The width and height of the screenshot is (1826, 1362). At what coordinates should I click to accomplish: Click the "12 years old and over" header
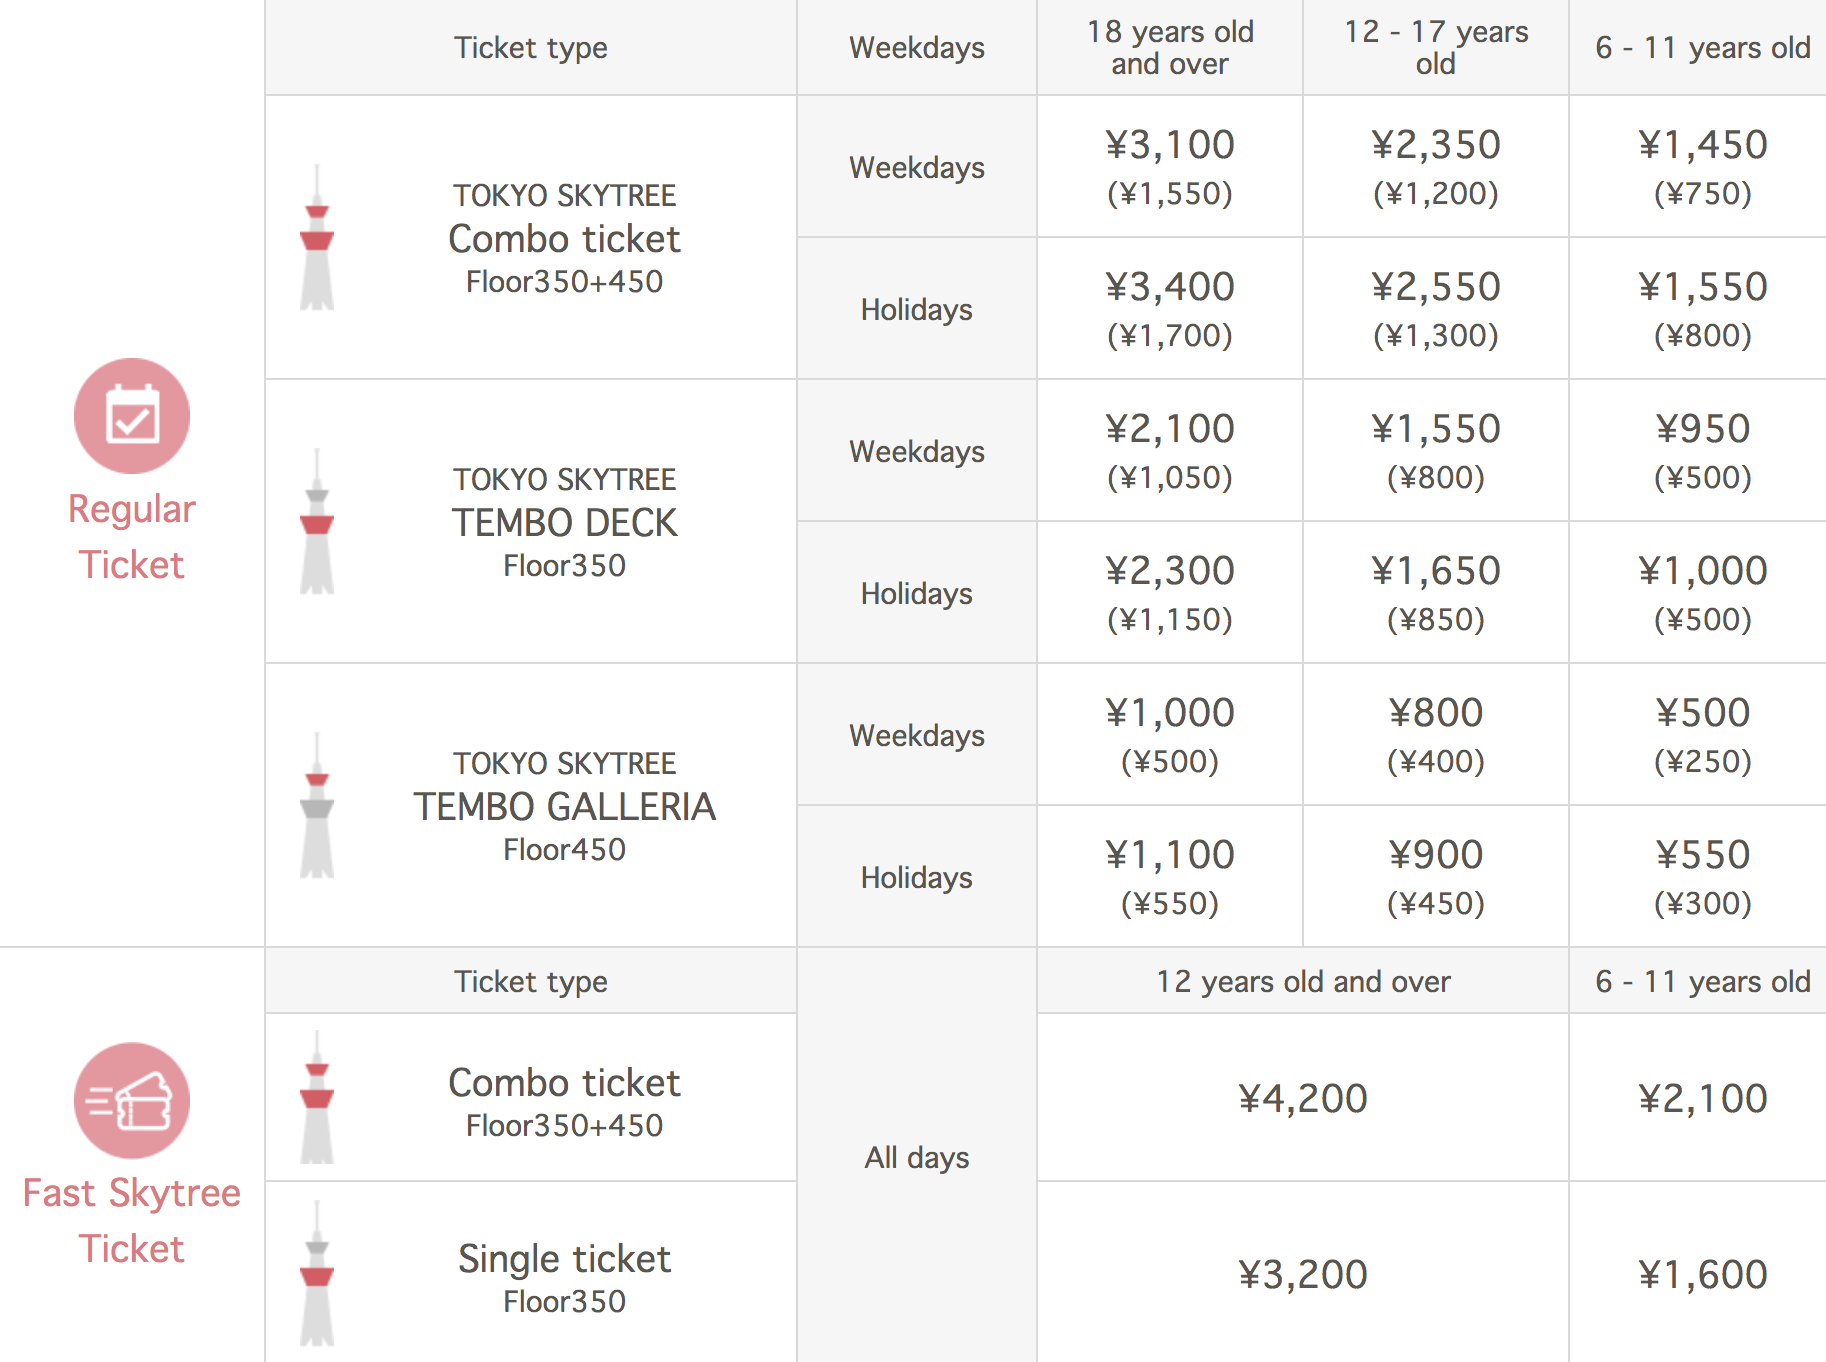pyautogui.click(x=1303, y=982)
